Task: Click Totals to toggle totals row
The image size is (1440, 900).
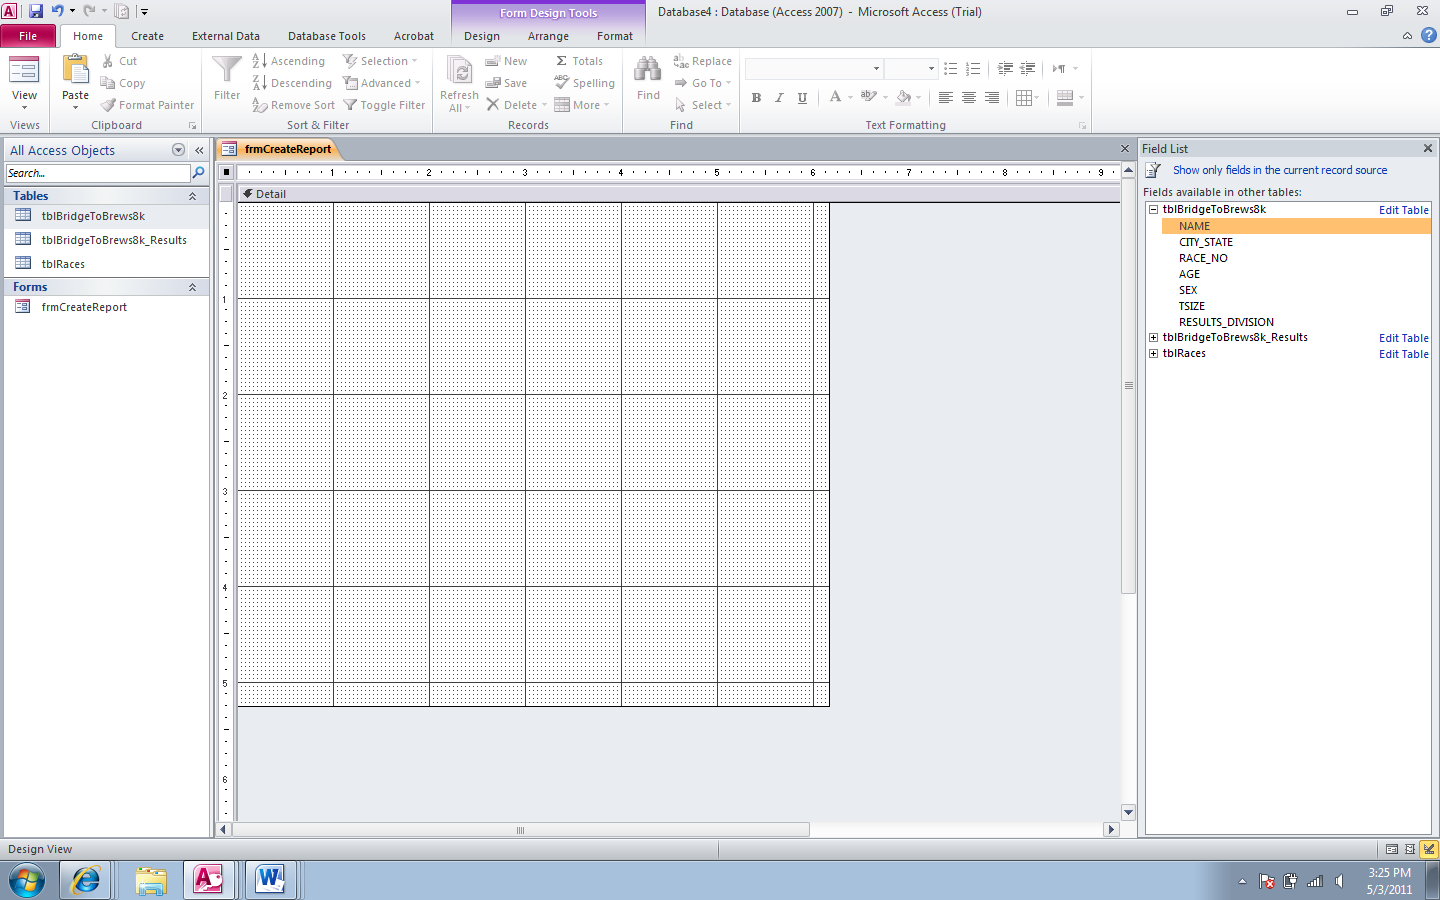Action: tap(580, 60)
